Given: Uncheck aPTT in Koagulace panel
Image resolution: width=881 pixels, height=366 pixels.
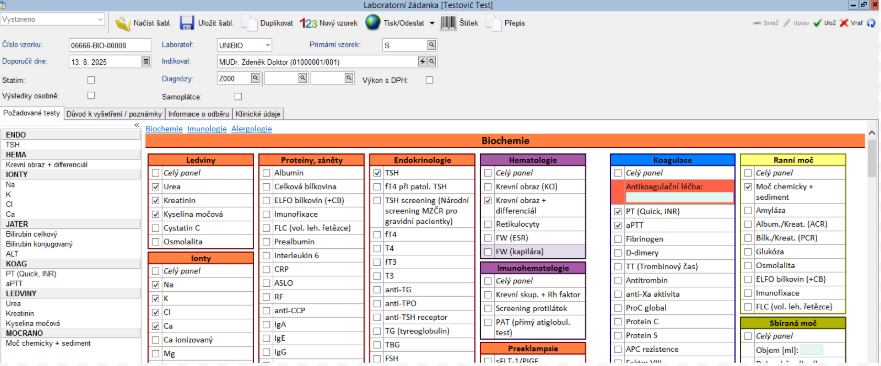Looking at the screenshot, I should coord(618,225).
